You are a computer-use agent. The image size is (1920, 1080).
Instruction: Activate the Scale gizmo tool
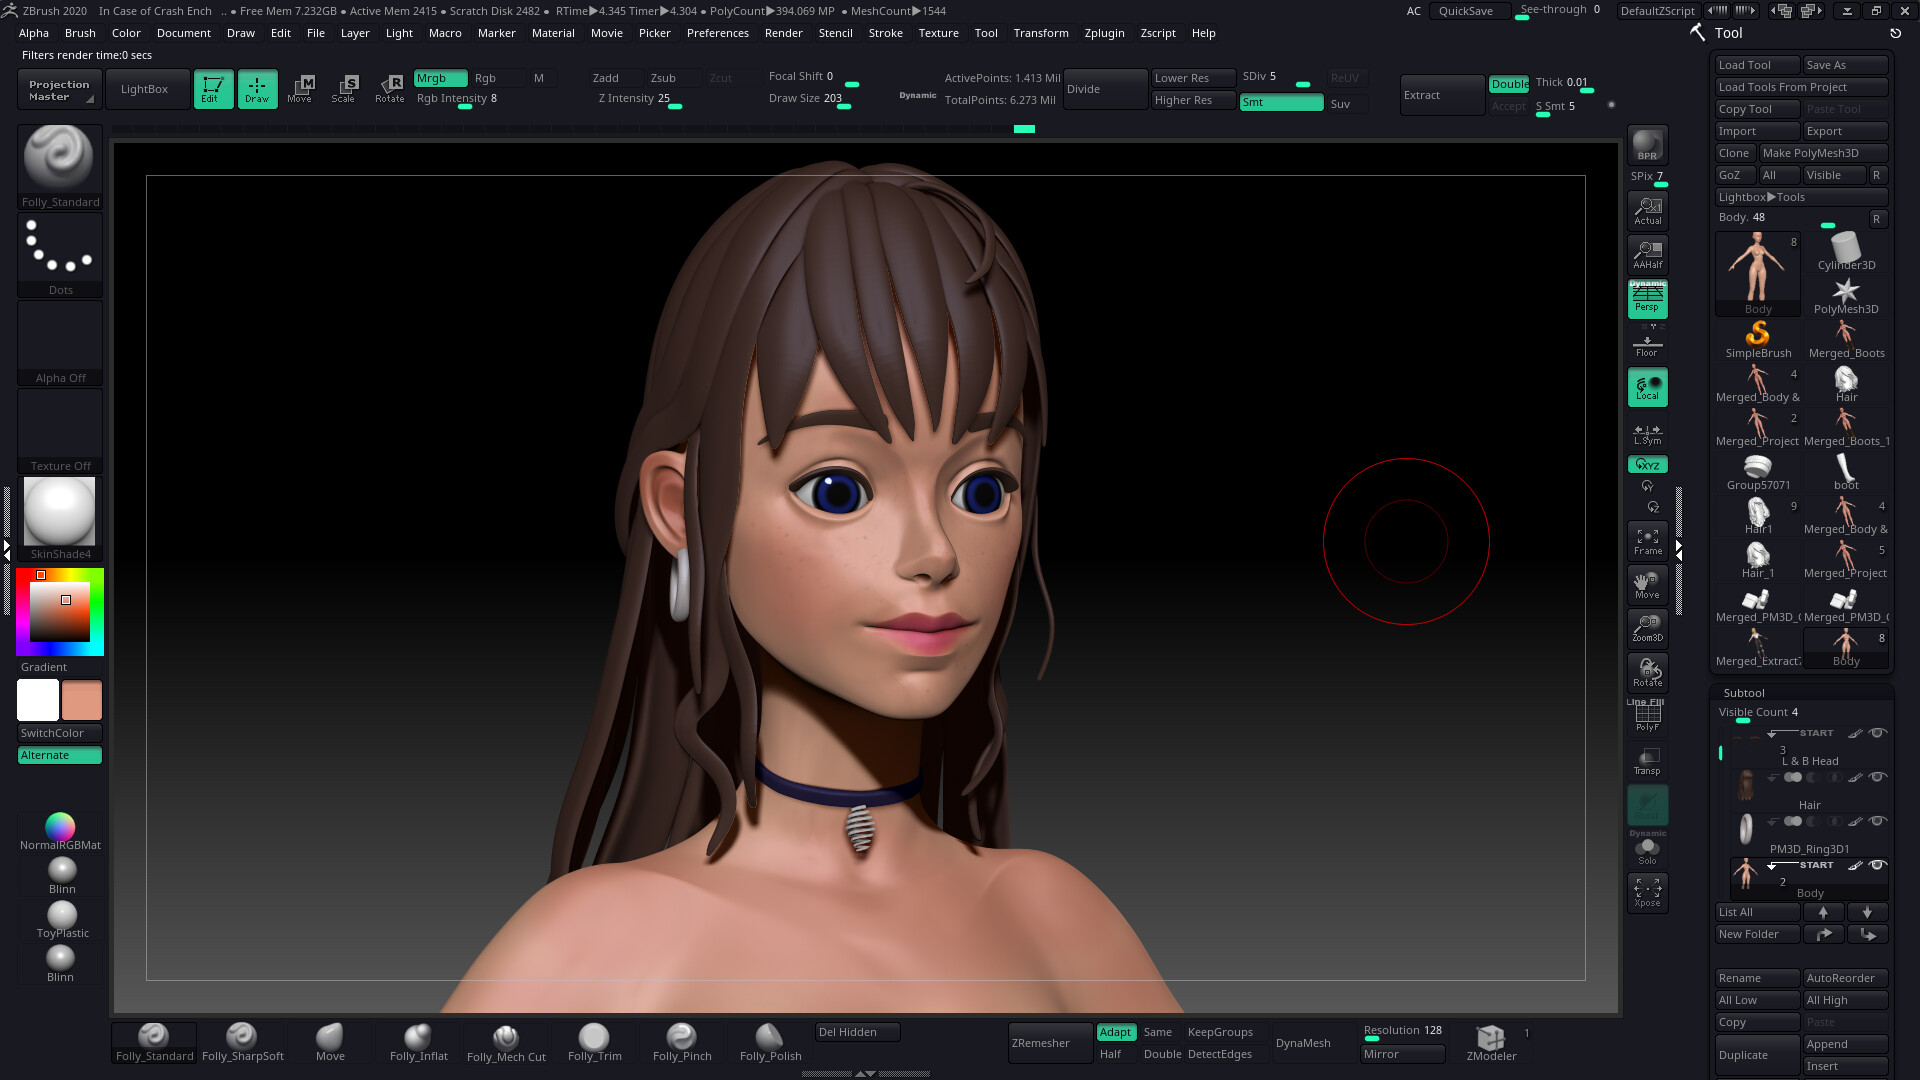coord(344,89)
